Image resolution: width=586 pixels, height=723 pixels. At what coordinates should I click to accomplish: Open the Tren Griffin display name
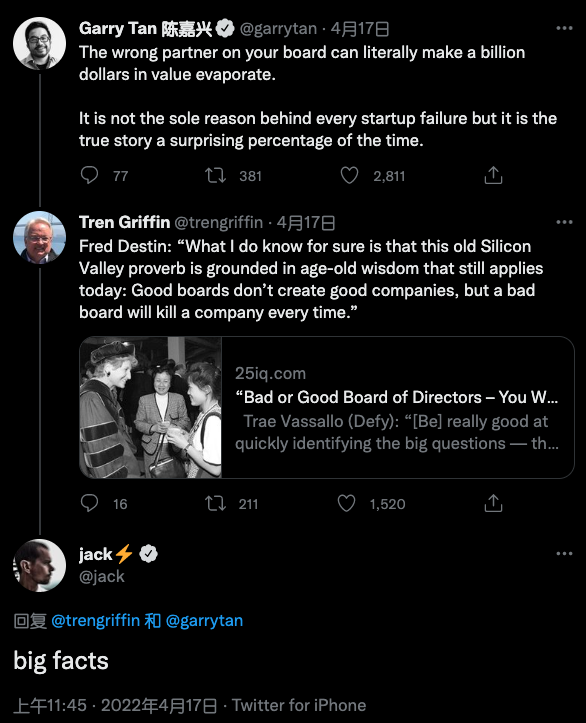click(124, 222)
